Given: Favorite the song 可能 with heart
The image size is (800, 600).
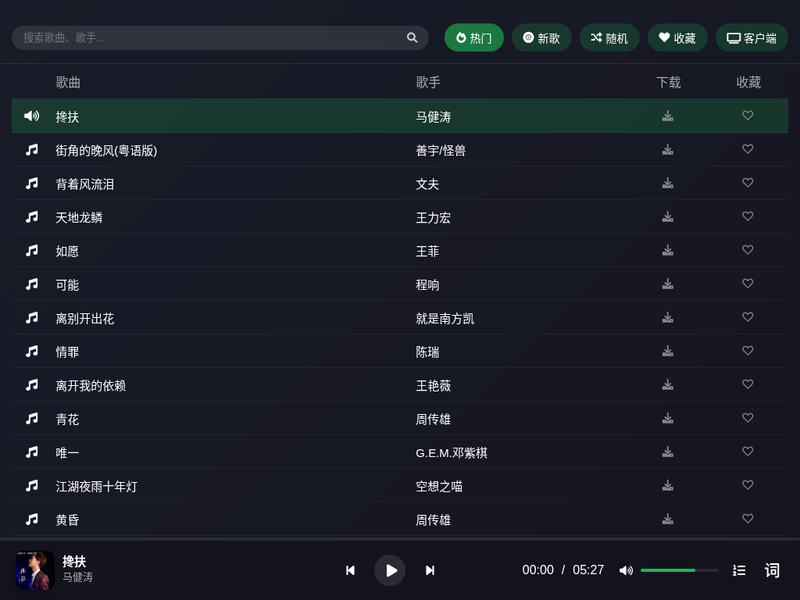Looking at the screenshot, I should click(x=747, y=284).
